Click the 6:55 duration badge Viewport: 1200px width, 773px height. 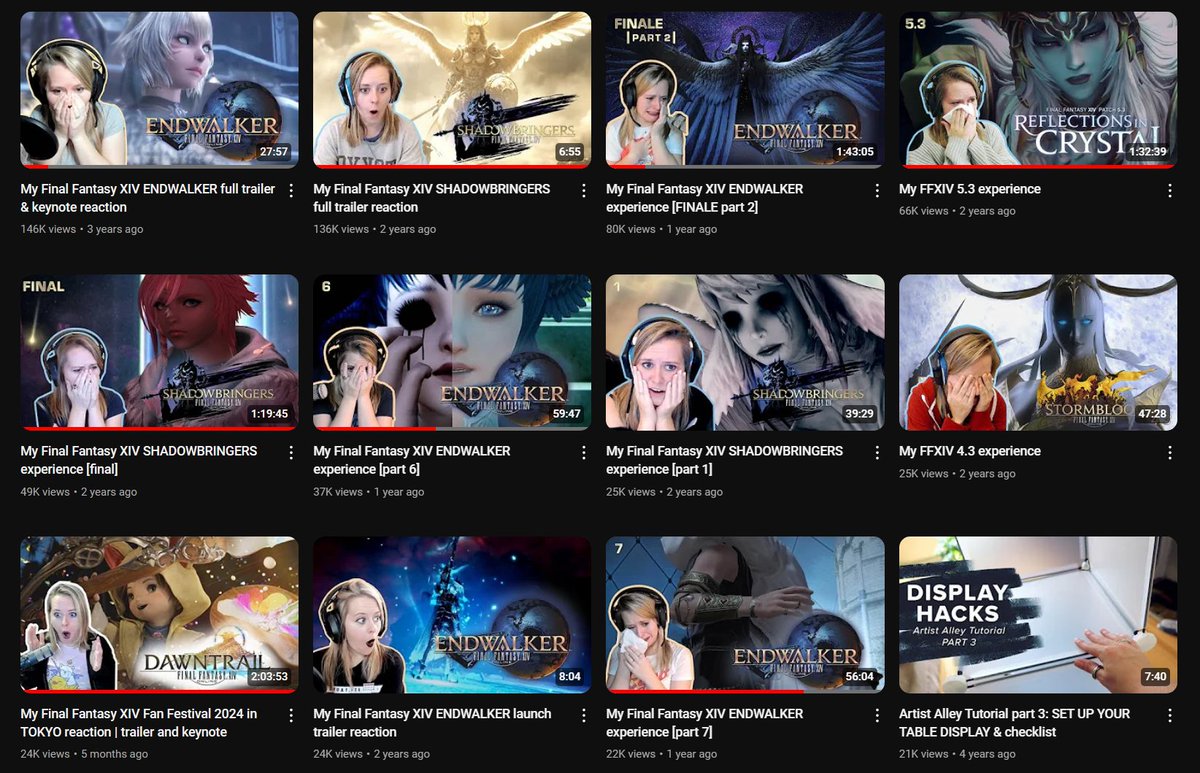(570, 153)
